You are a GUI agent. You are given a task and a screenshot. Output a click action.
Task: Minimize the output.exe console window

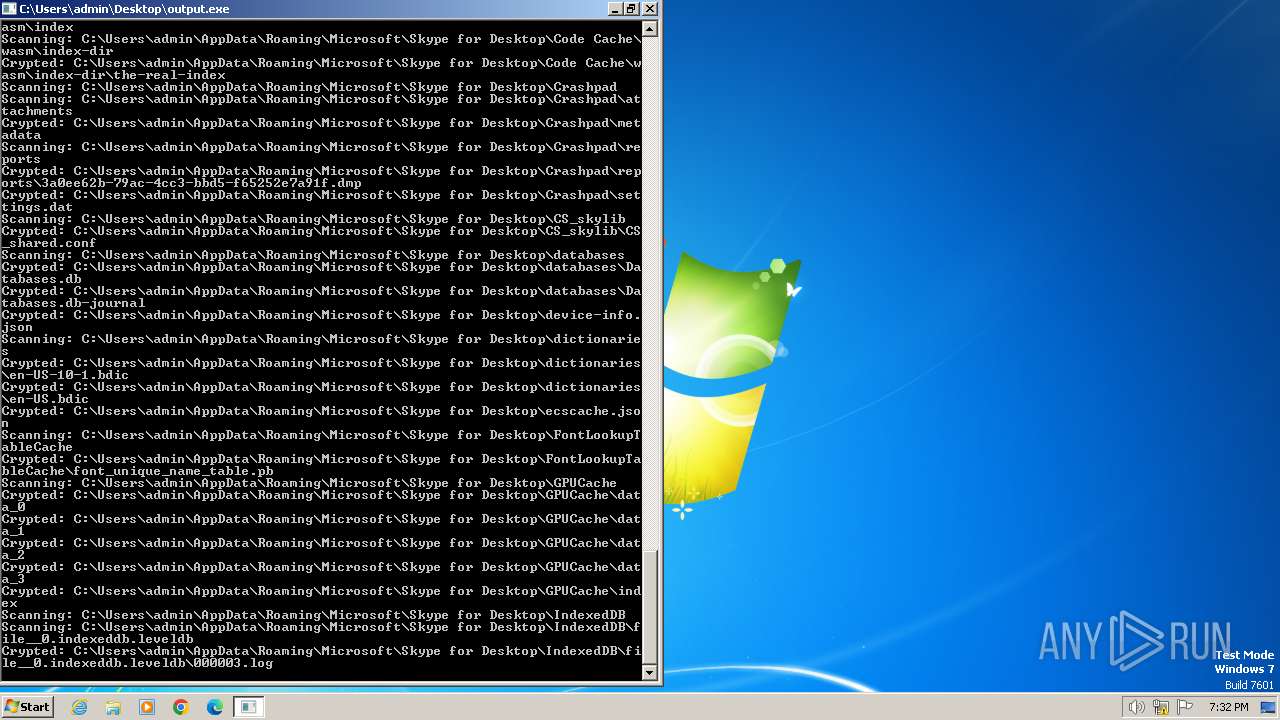pos(614,9)
